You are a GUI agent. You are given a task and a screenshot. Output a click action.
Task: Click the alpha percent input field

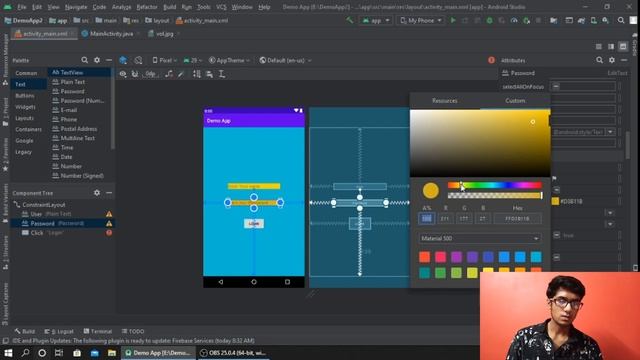point(427,219)
